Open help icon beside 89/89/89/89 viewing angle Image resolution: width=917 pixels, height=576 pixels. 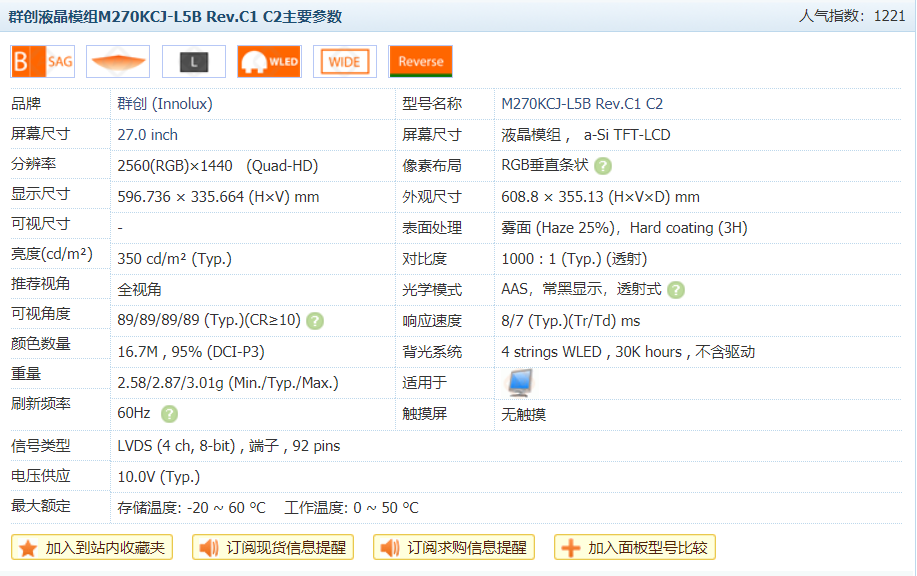315,321
